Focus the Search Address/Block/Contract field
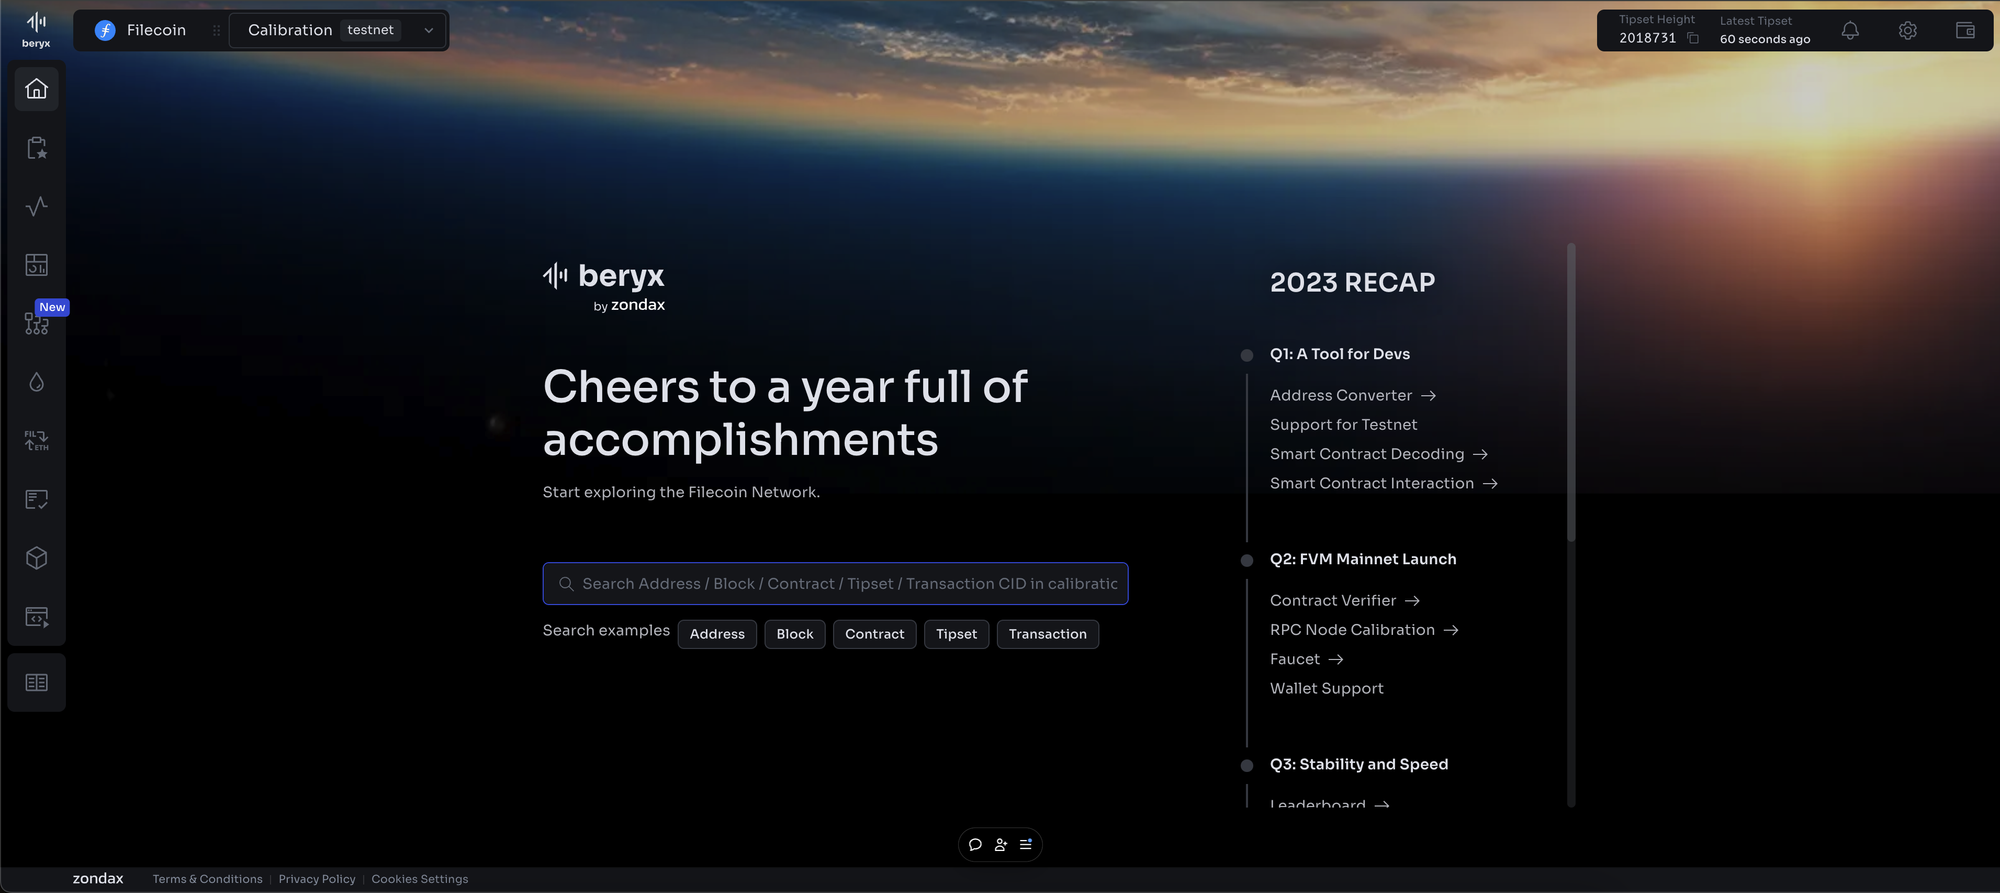2000x893 pixels. 835,584
